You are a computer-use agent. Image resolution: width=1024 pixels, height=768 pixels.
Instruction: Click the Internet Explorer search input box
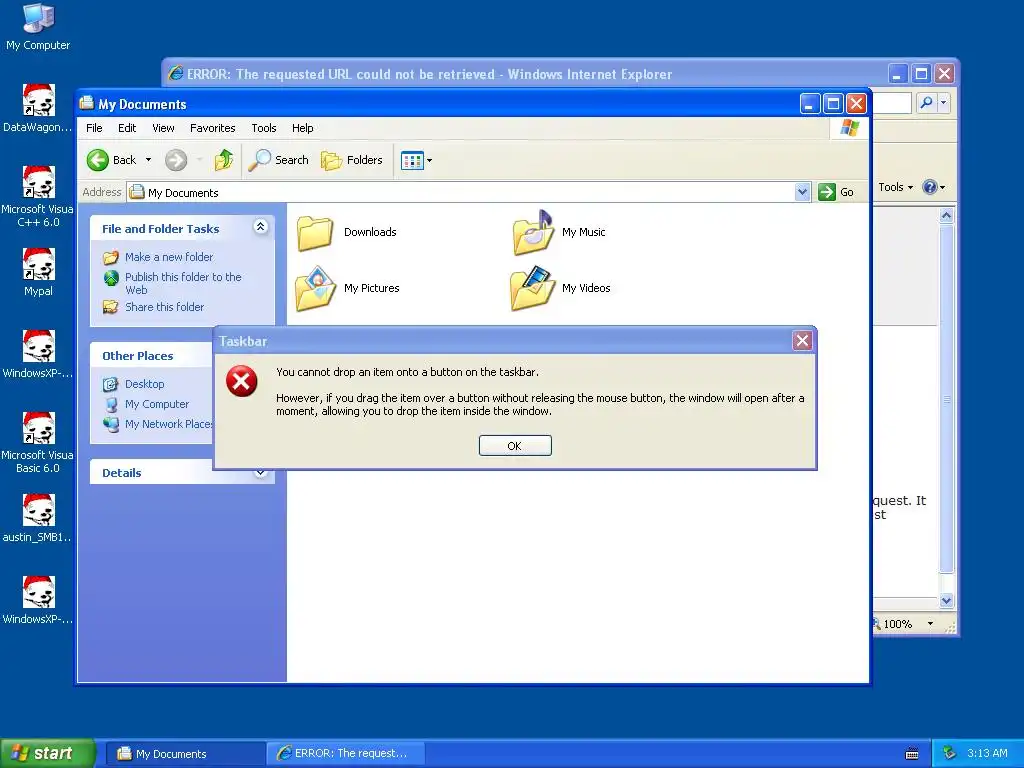pos(892,103)
